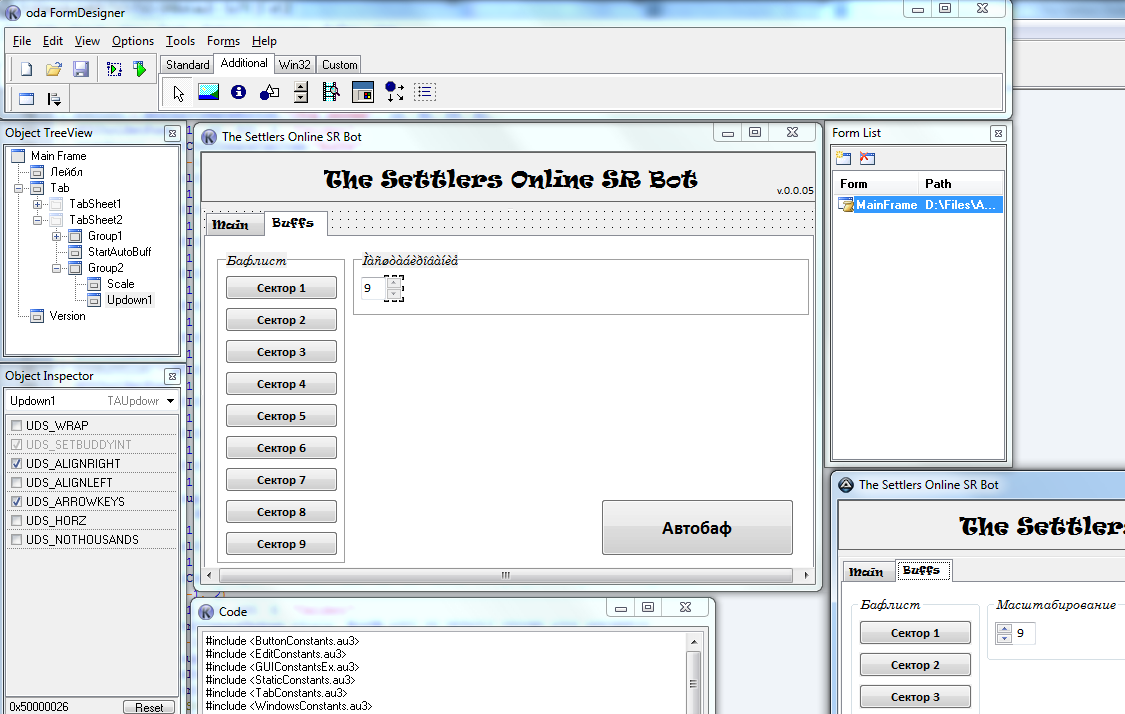
Task: Click Сектор 2 in the running preview window
Action: pos(915,665)
